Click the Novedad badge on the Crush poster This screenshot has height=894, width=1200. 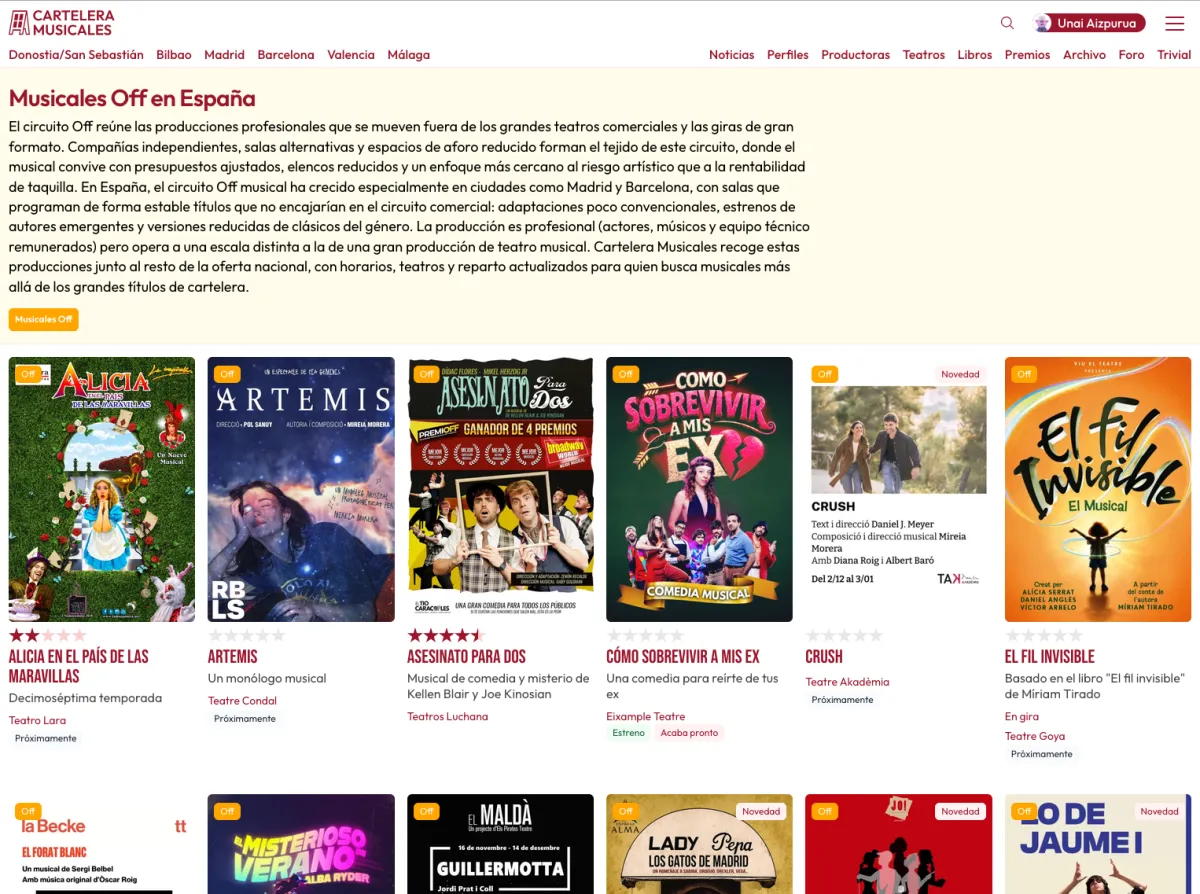[x=960, y=374]
